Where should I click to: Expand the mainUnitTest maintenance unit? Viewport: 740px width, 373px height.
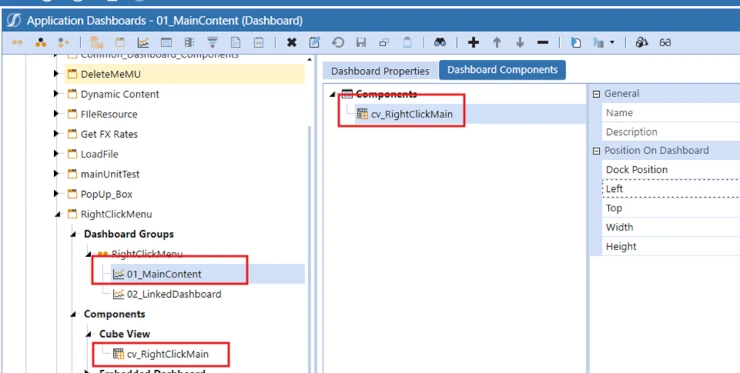(56, 174)
